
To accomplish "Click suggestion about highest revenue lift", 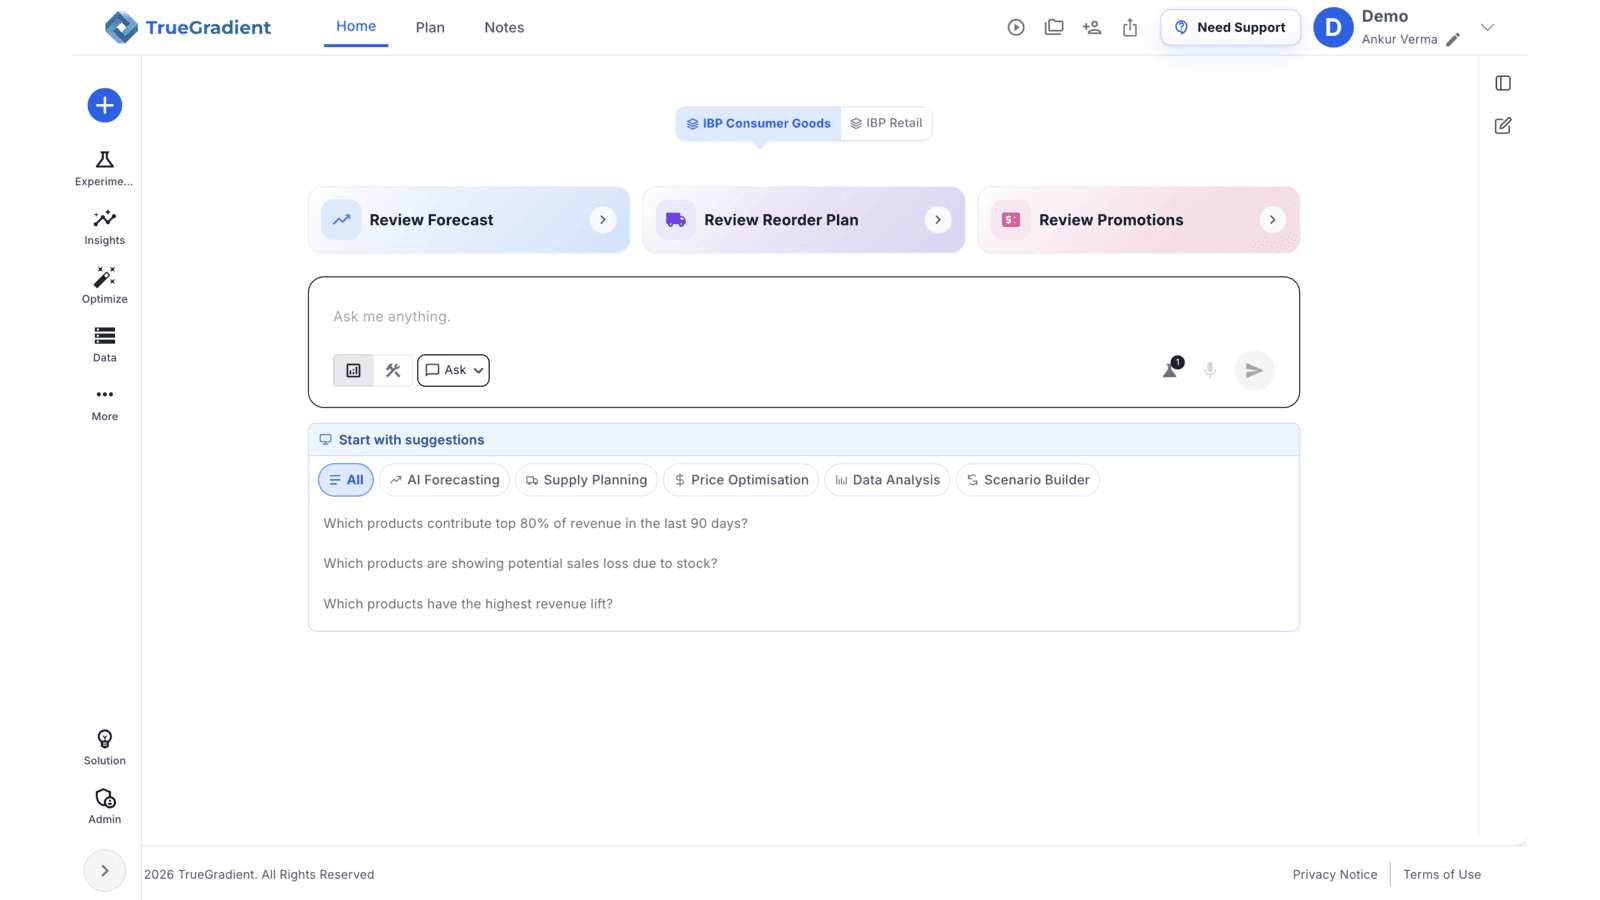I will point(468,604).
